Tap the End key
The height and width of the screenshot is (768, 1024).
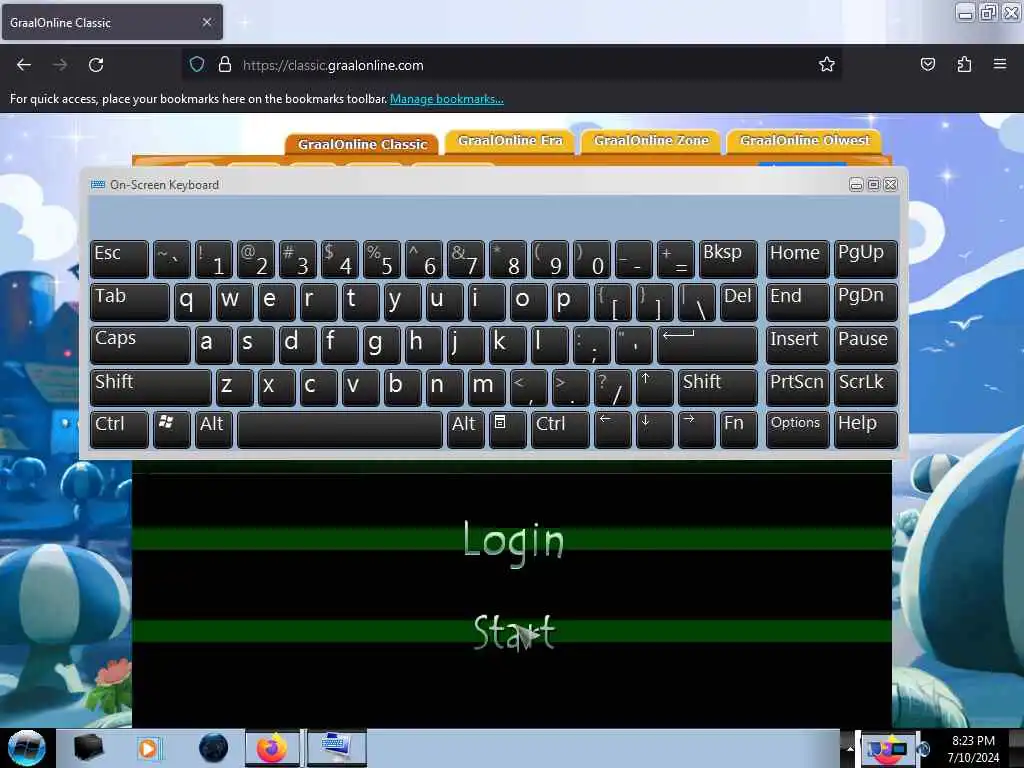[x=797, y=302]
